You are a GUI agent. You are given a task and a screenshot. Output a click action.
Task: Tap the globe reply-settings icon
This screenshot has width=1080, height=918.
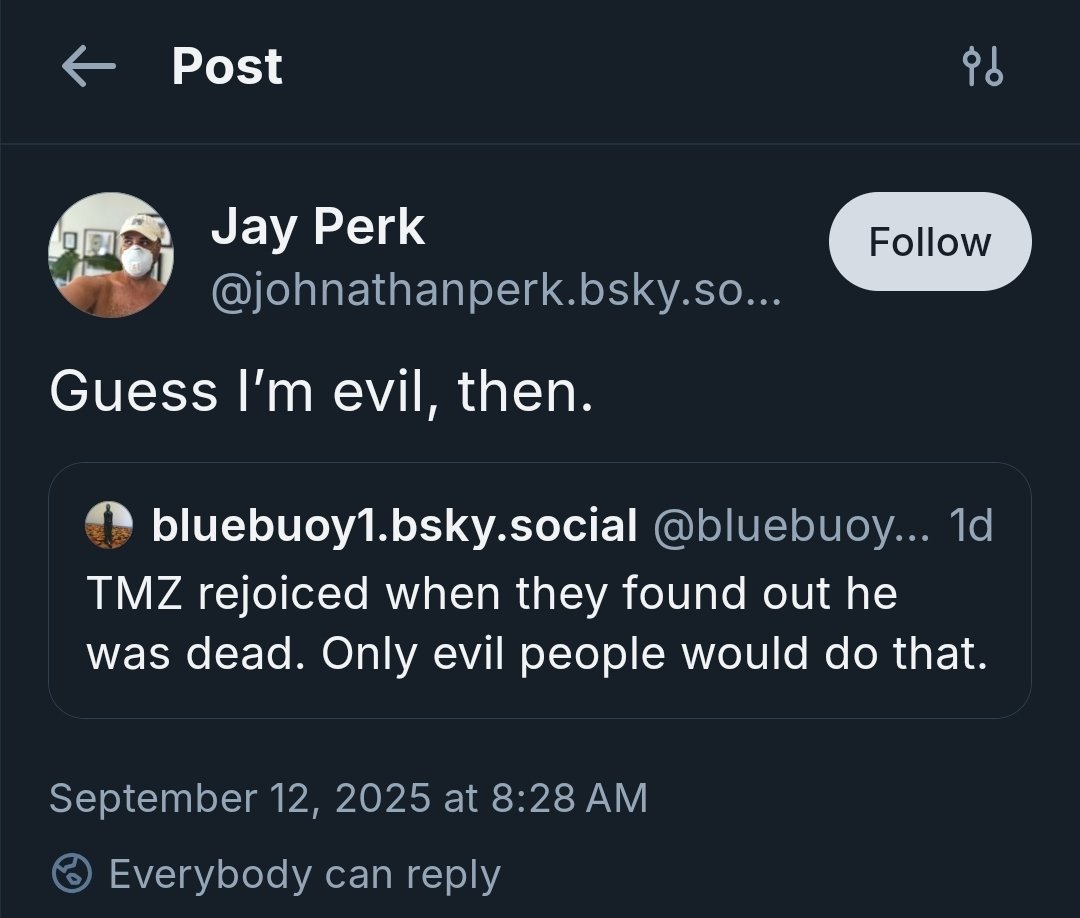[72, 874]
